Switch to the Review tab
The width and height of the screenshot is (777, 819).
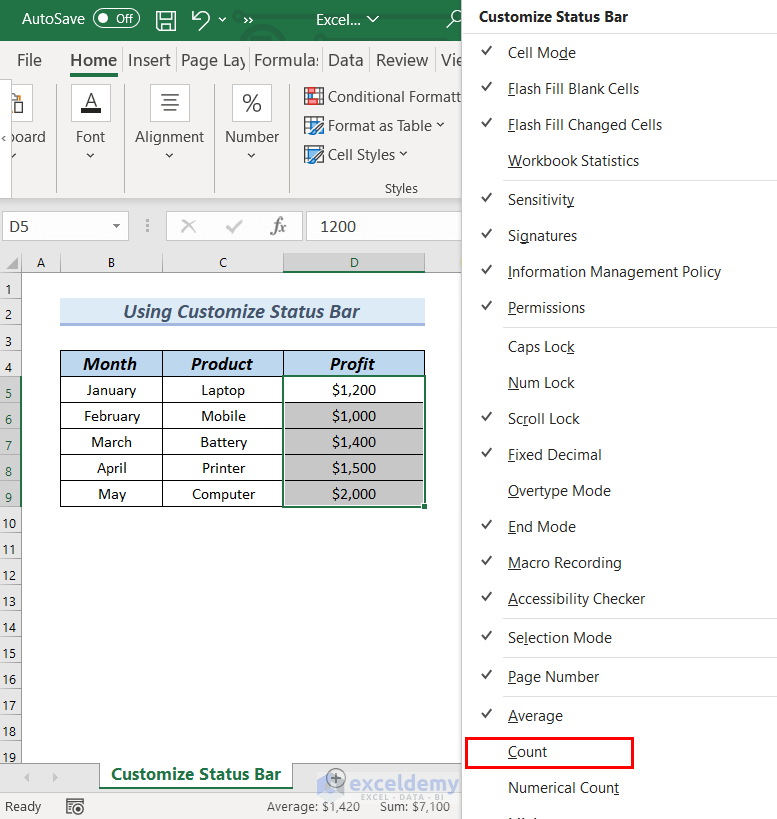point(402,61)
